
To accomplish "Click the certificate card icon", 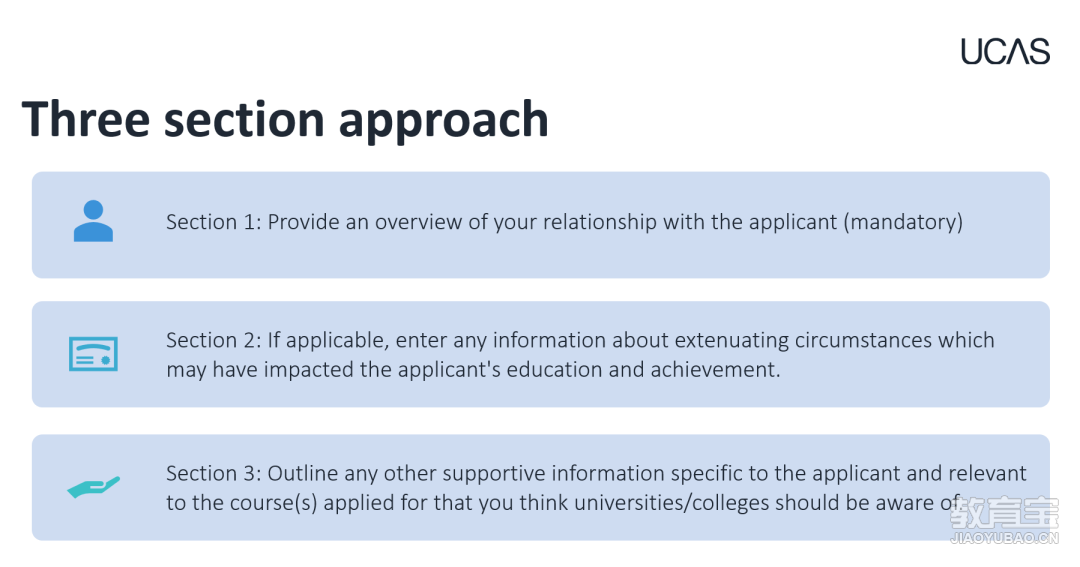I will coord(93,354).
